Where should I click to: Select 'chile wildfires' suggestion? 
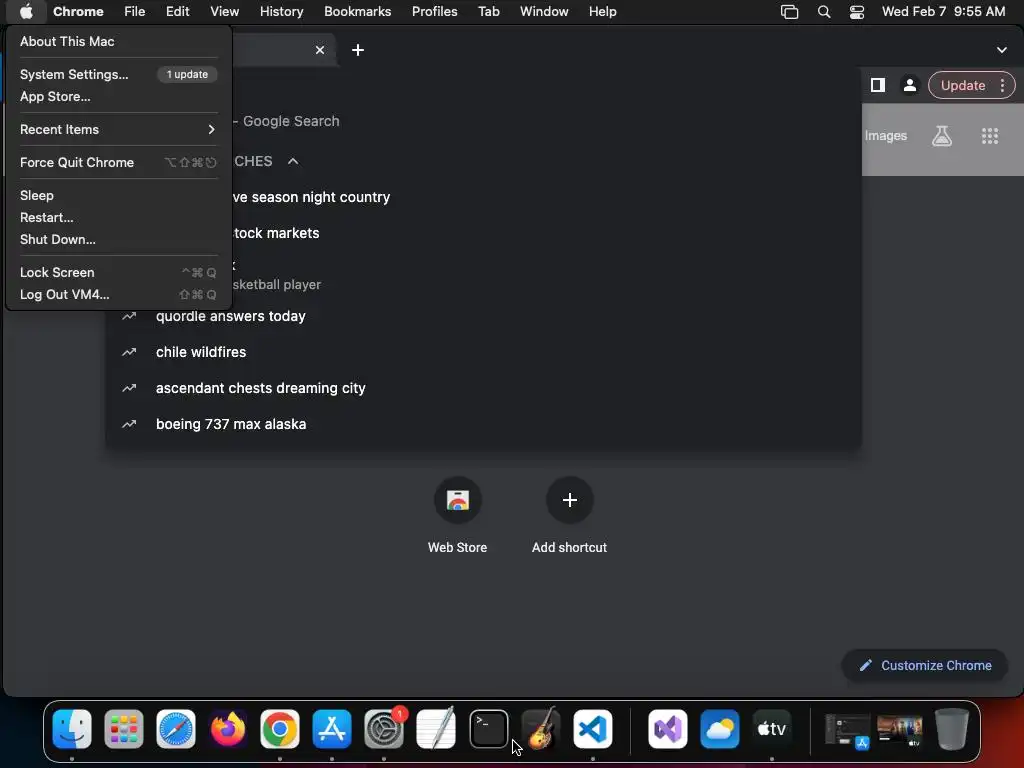[483, 352]
